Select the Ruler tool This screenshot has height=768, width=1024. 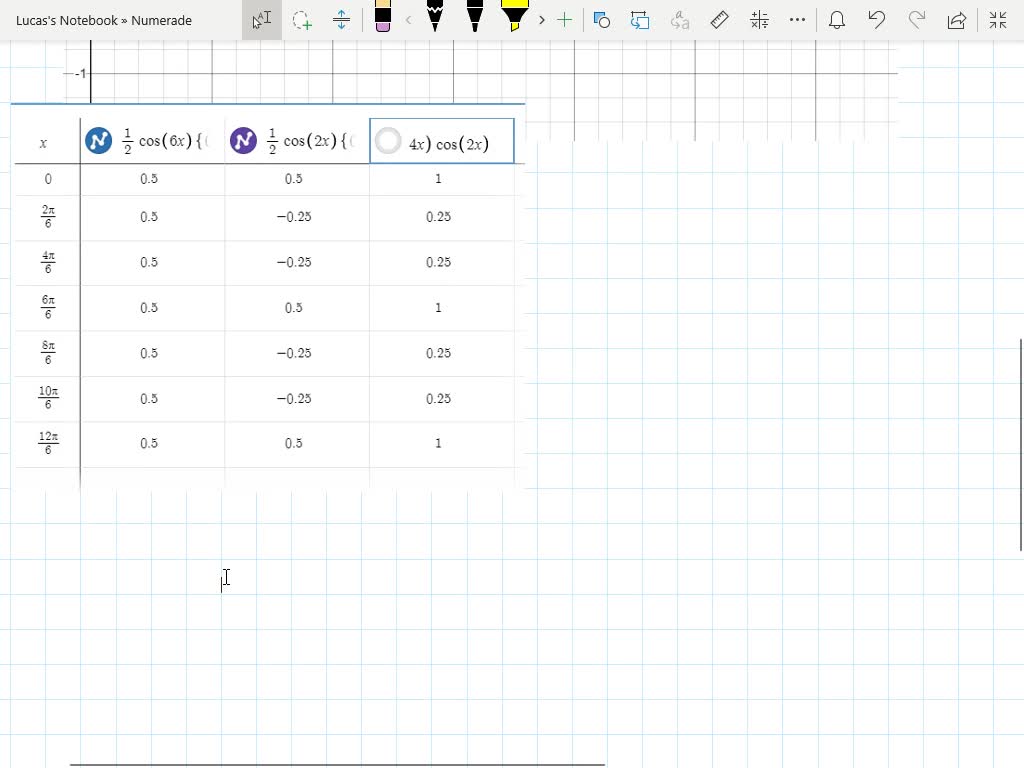719,20
